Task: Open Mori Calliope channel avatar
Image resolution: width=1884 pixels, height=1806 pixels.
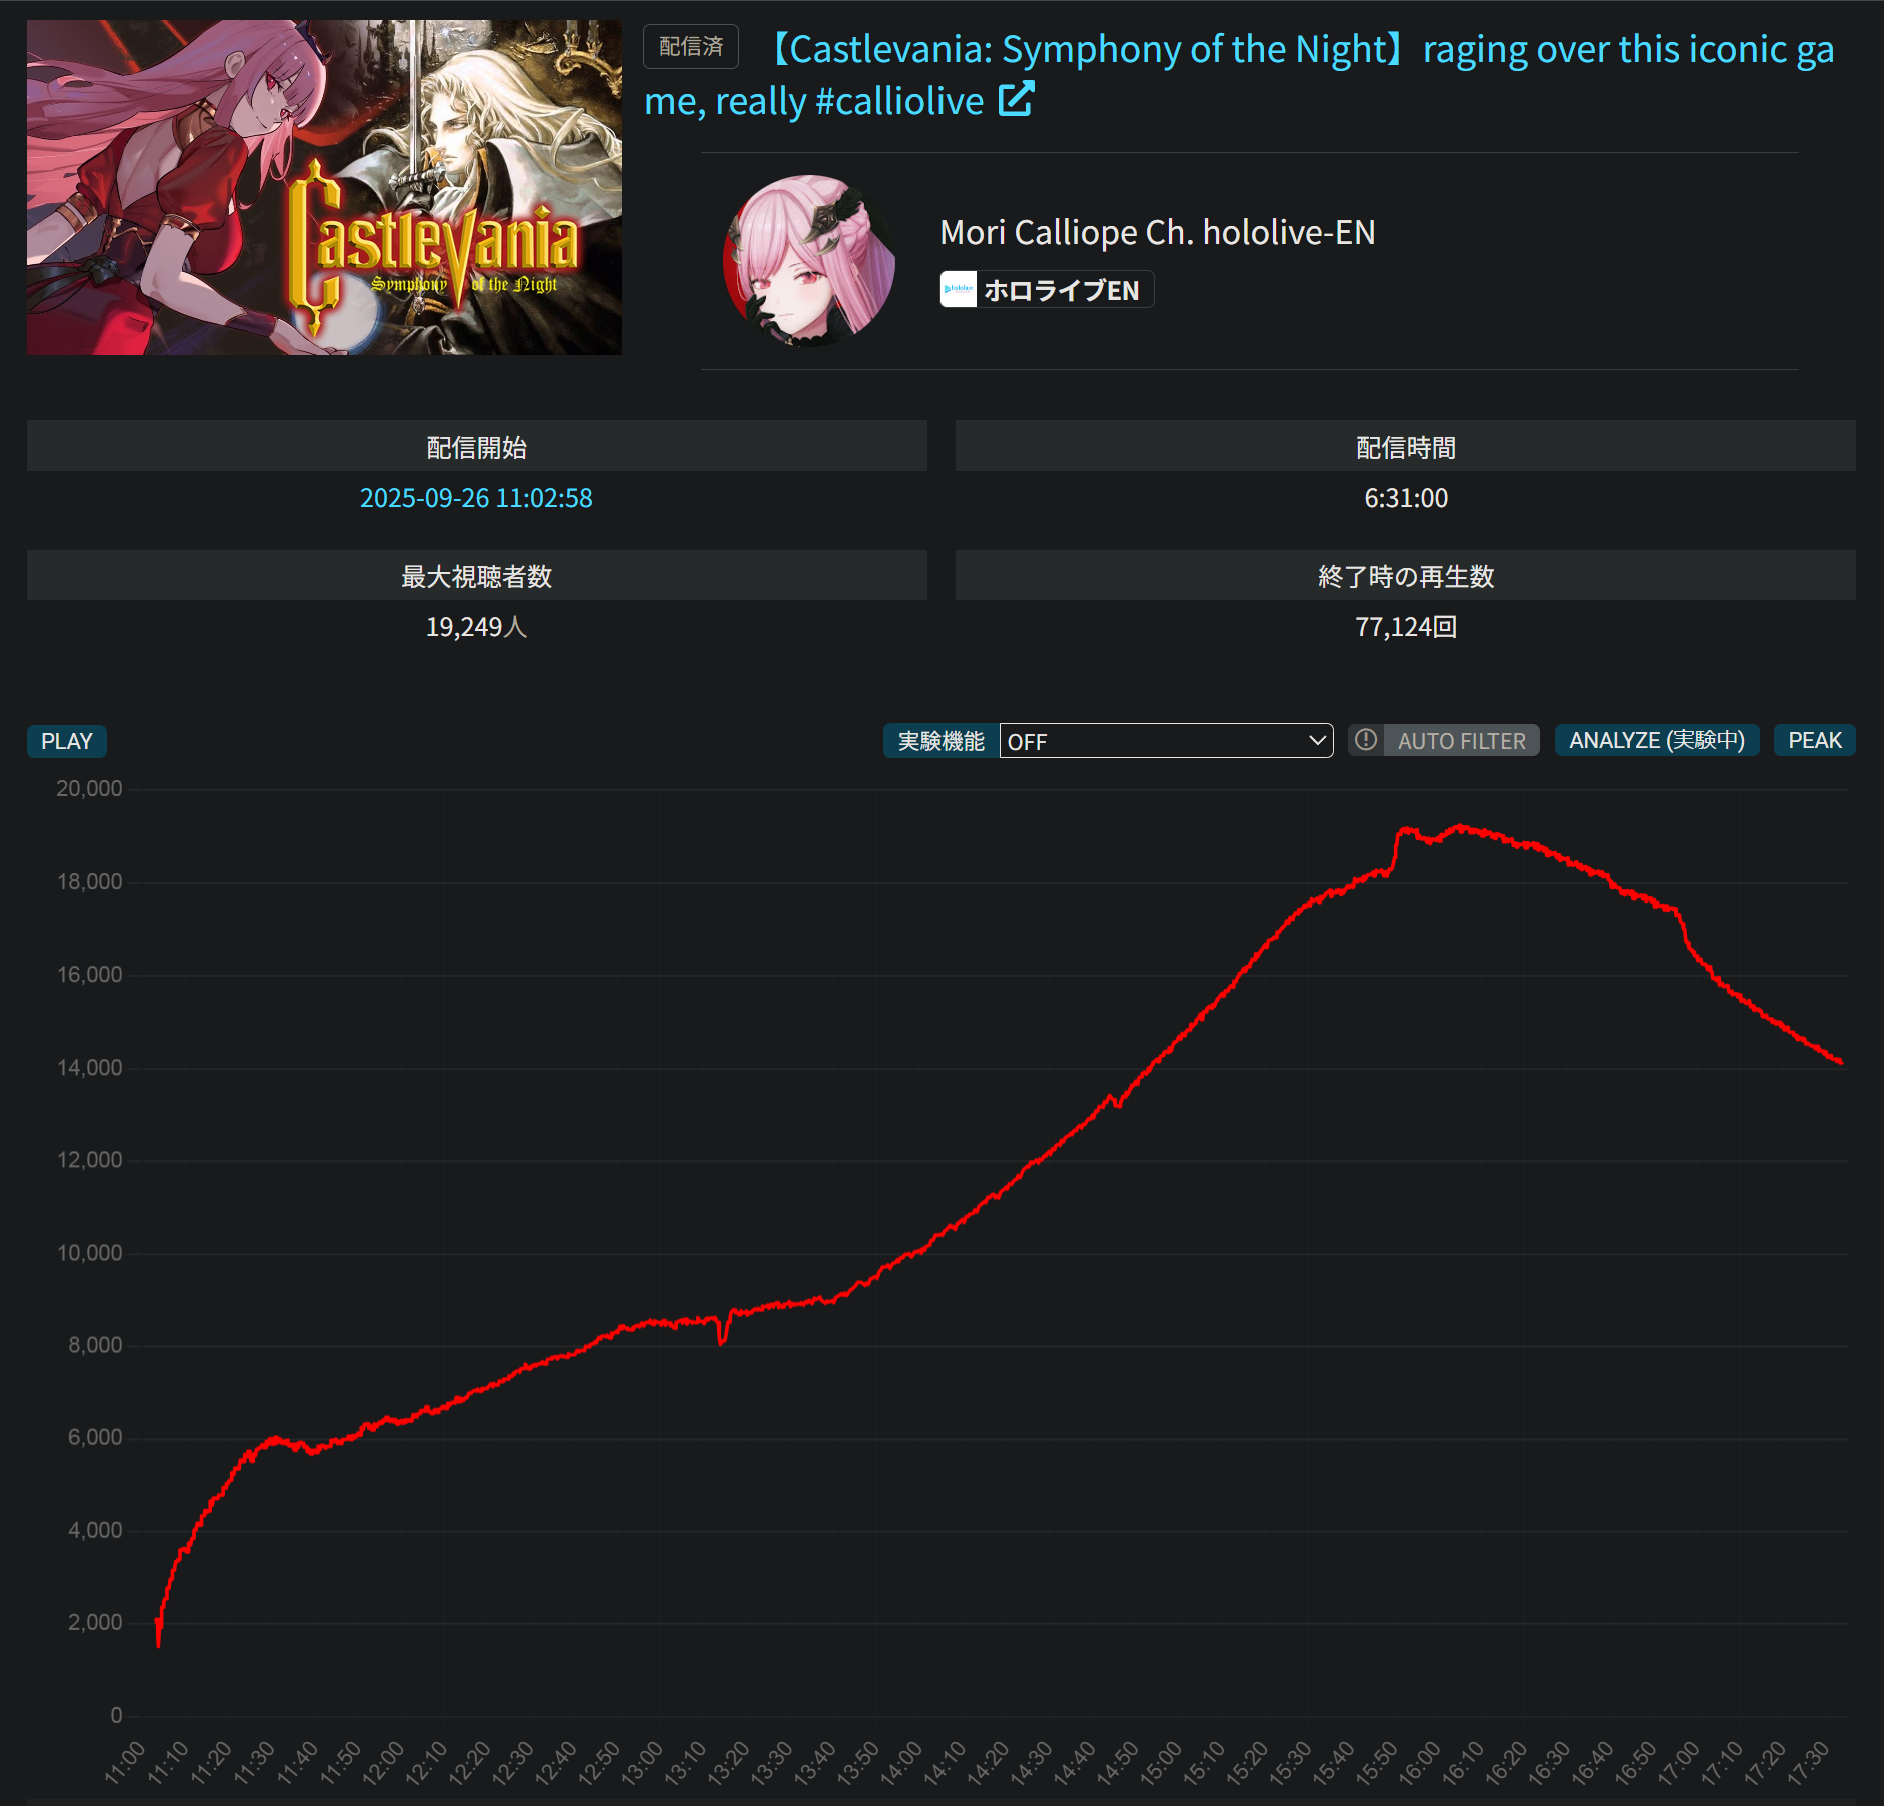Action: pos(808,260)
